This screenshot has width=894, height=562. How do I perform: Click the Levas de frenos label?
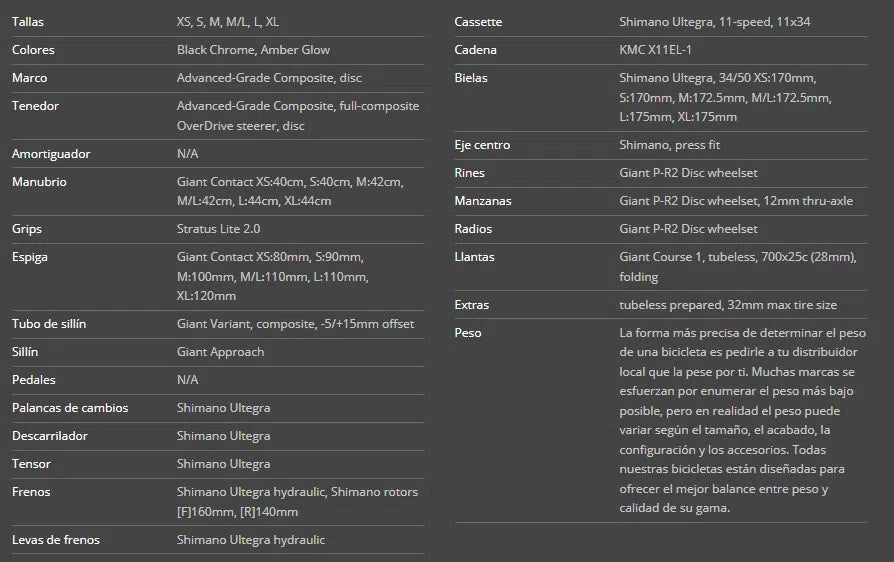coord(56,540)
